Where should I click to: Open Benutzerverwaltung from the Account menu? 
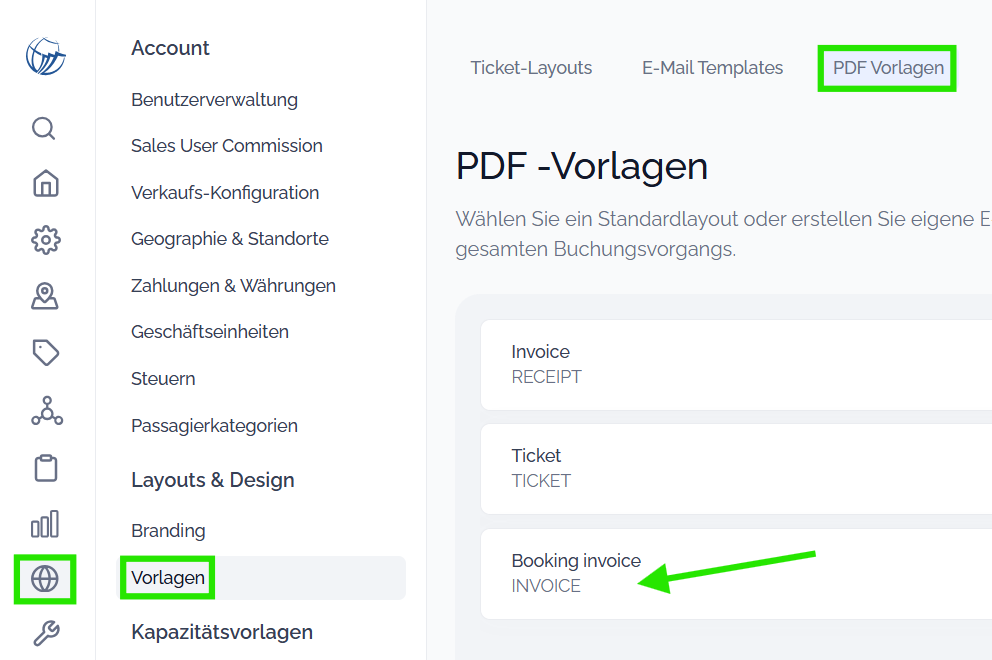click(x=214, y=99)
